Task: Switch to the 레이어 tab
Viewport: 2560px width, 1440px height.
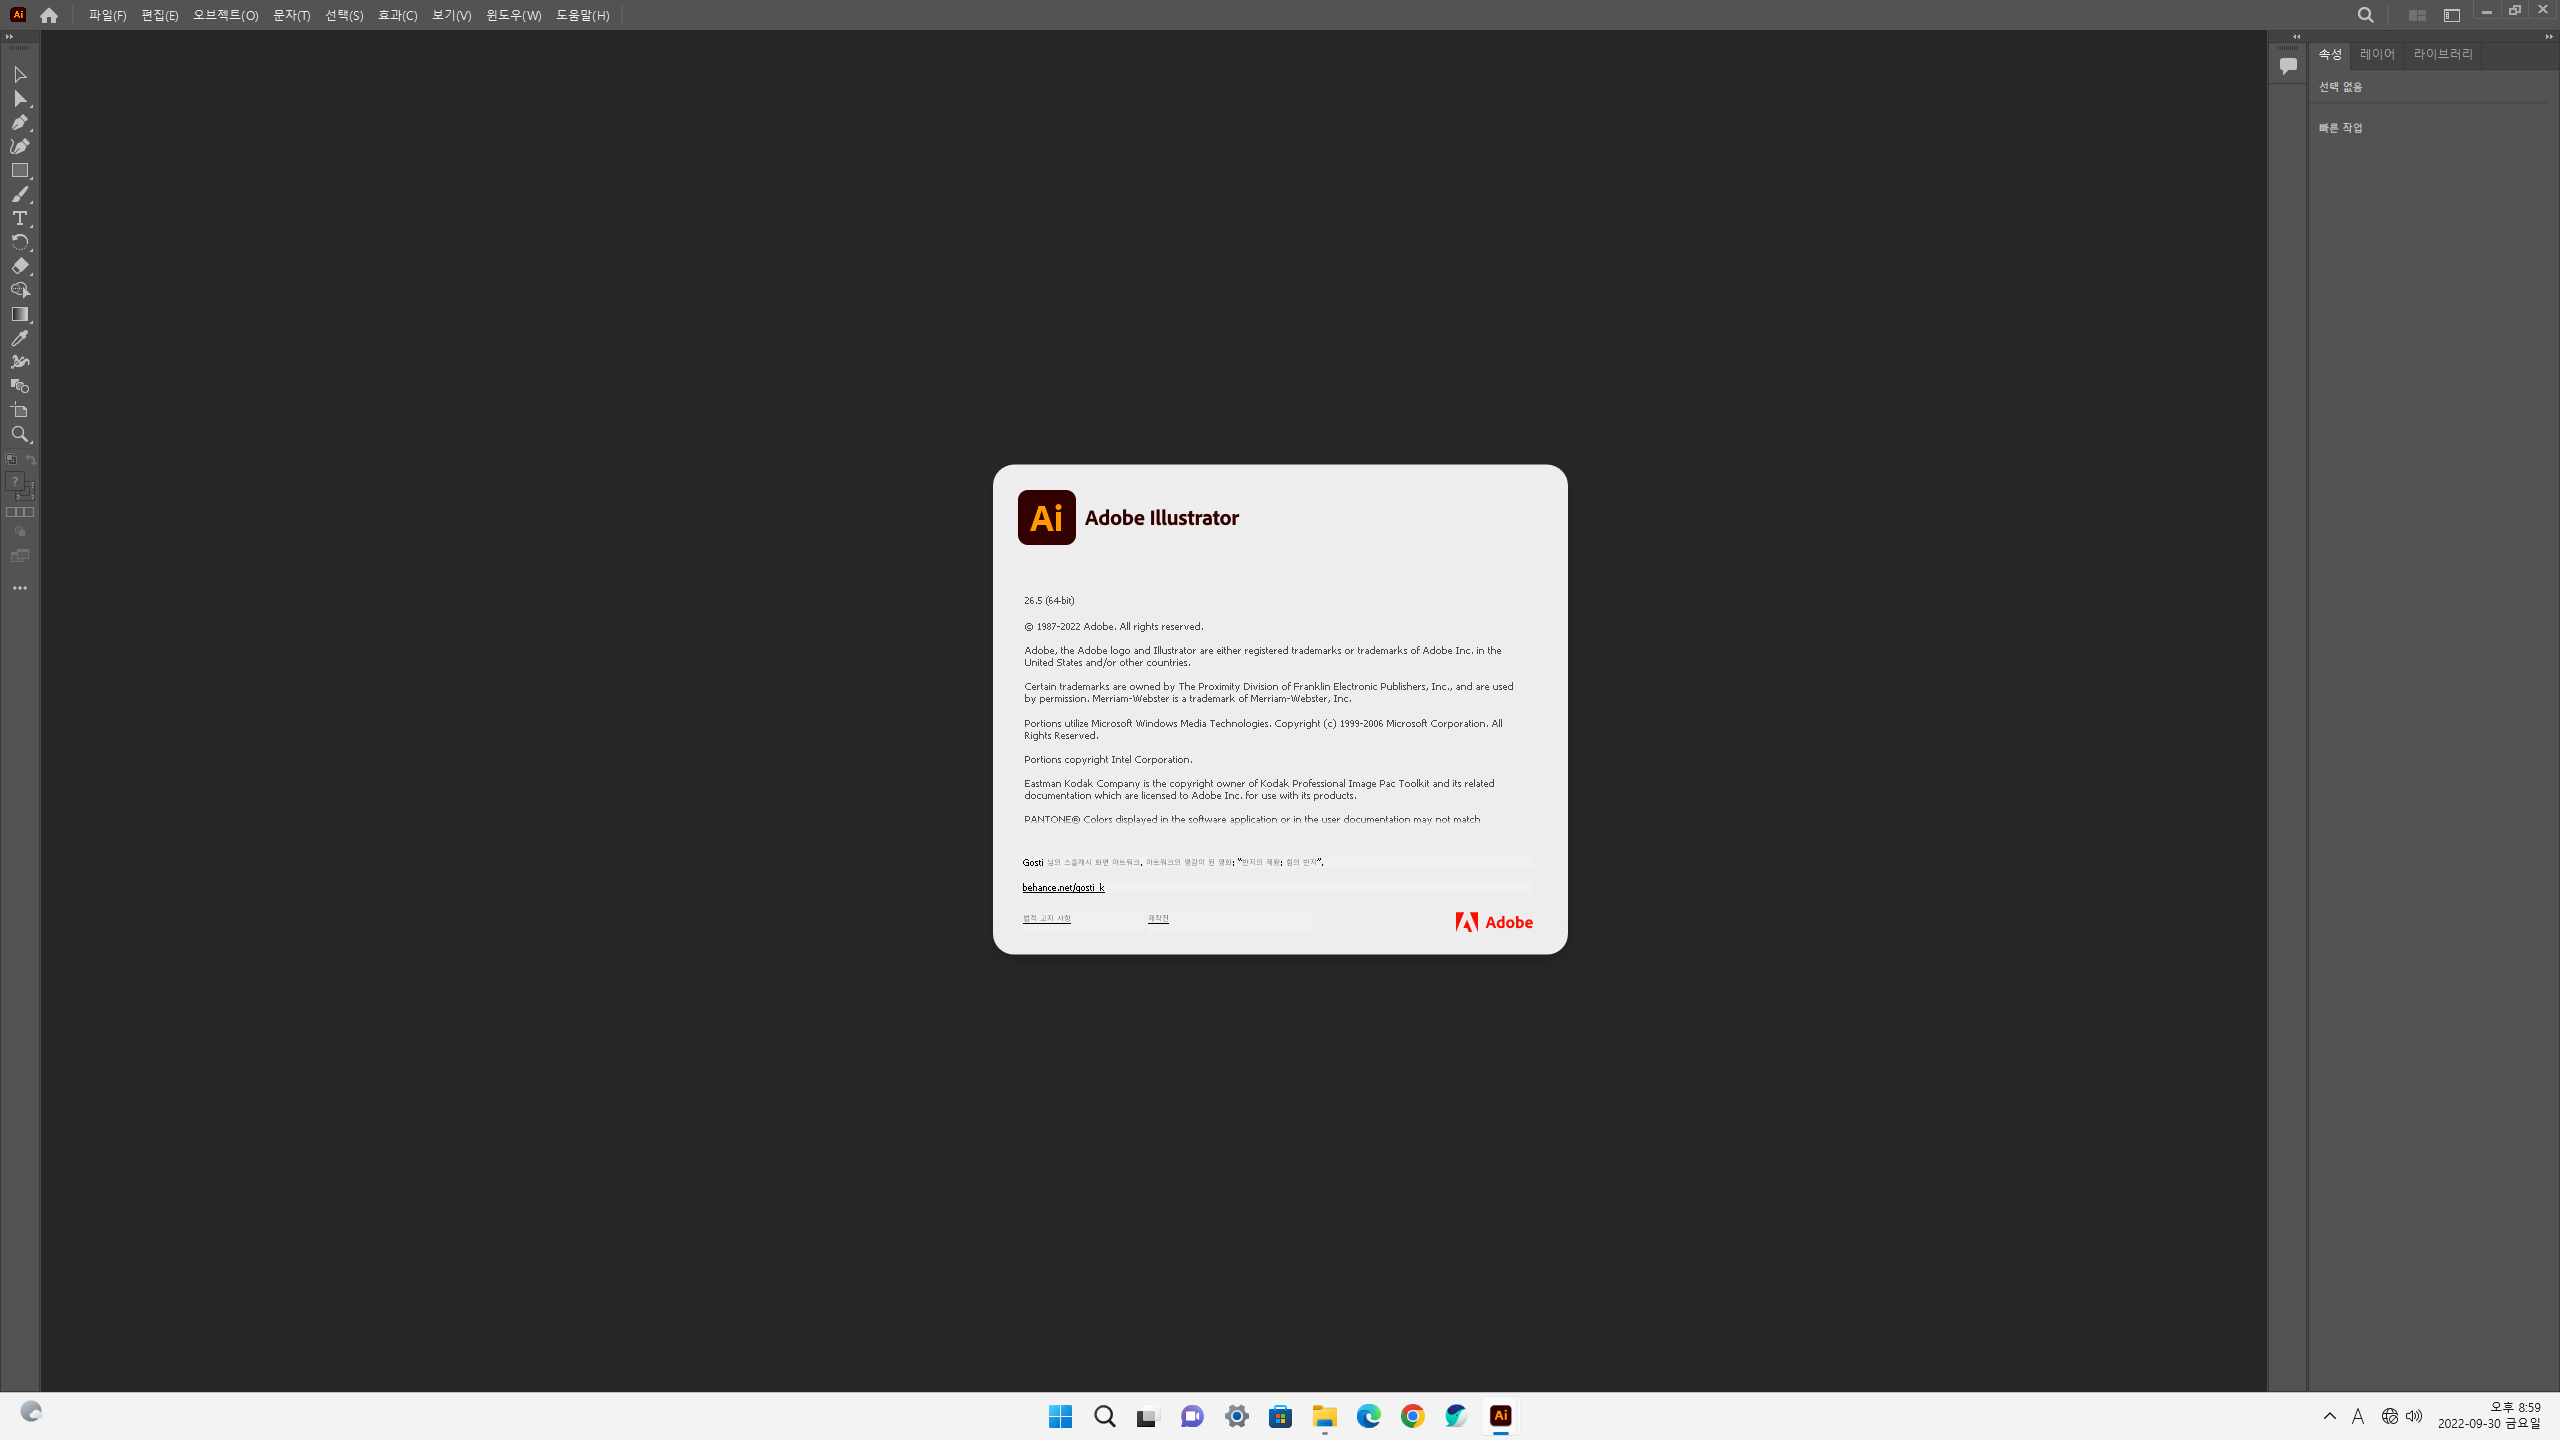Action: point(2377,54)
